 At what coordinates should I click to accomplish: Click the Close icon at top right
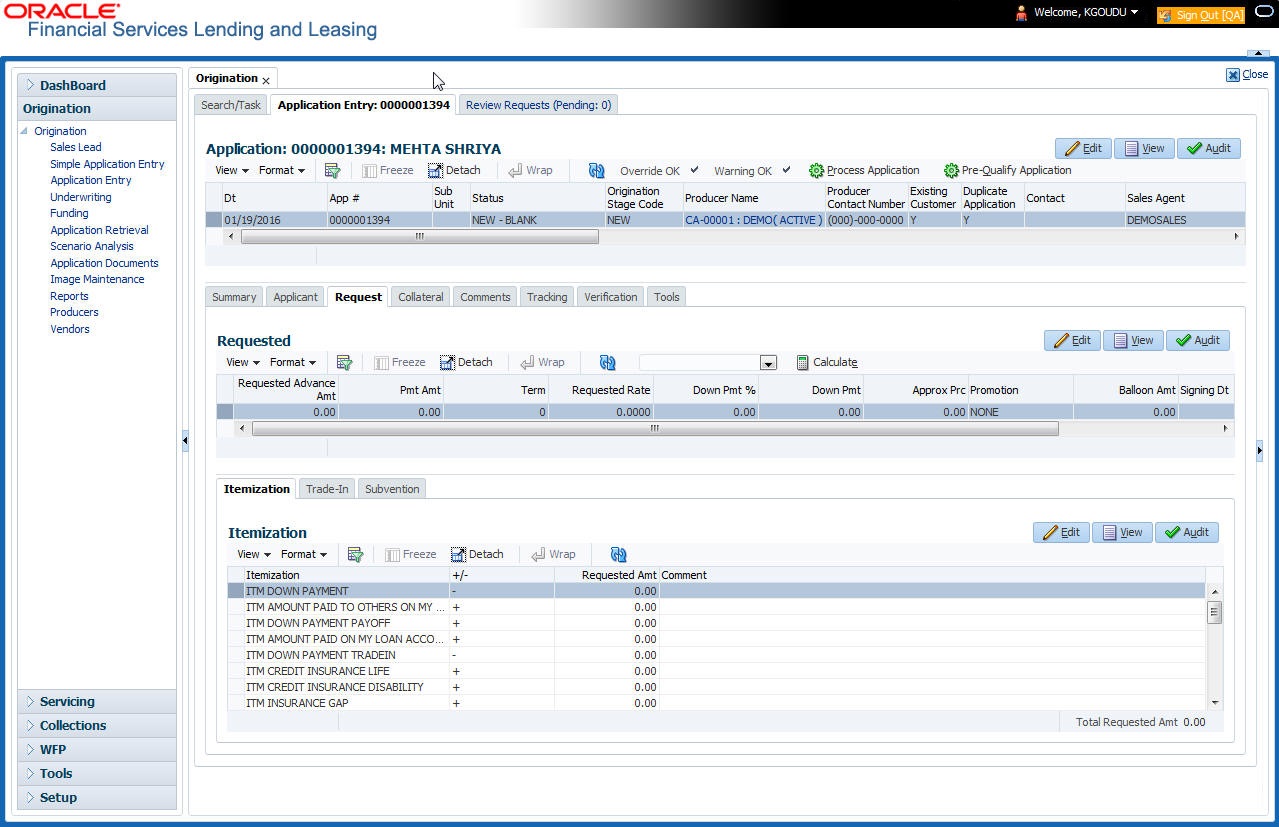point(1233,74)
